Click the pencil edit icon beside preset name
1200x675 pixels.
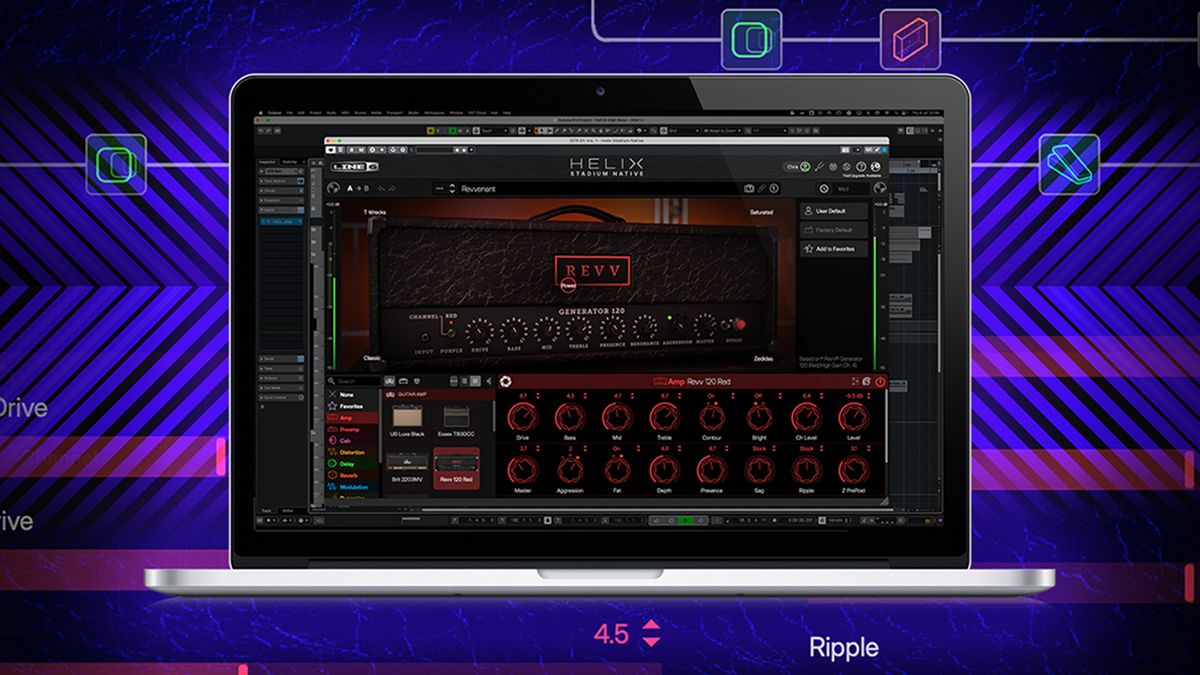click(762, 188)
